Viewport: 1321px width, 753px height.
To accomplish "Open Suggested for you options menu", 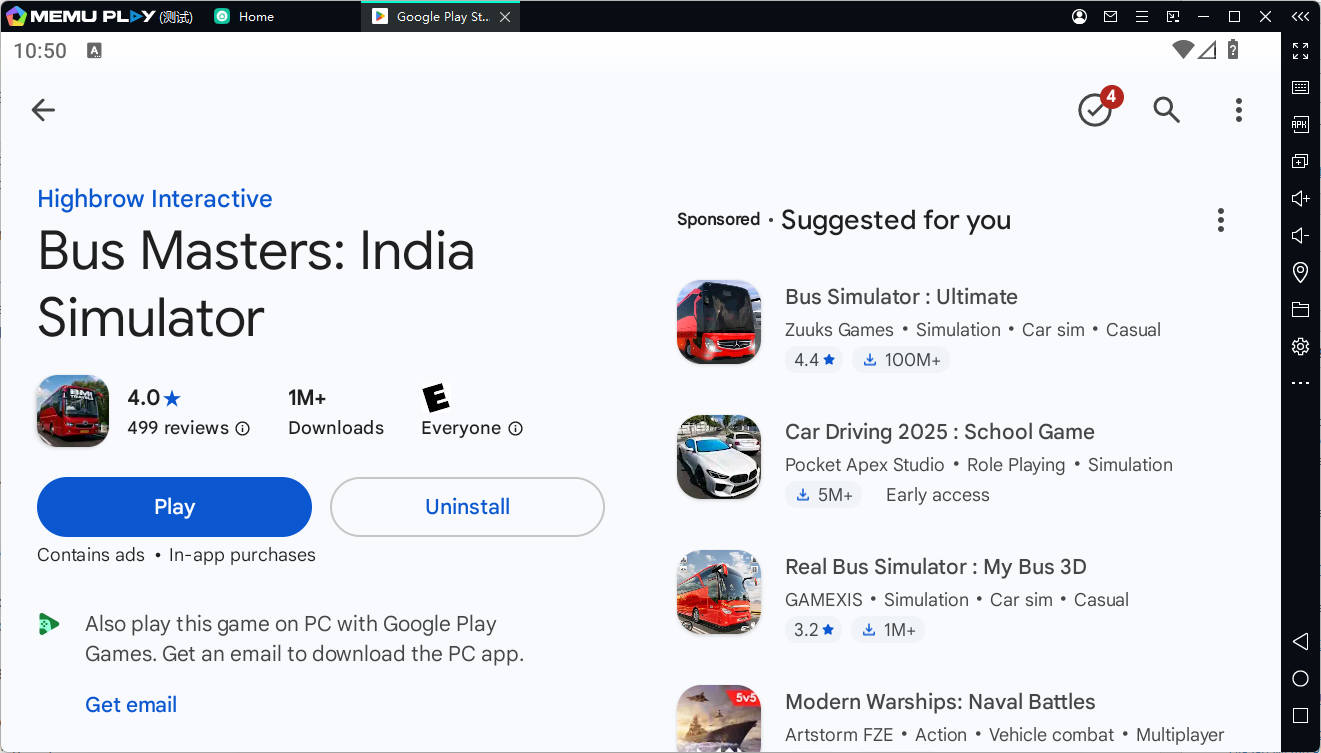I will pos(1220,220).
